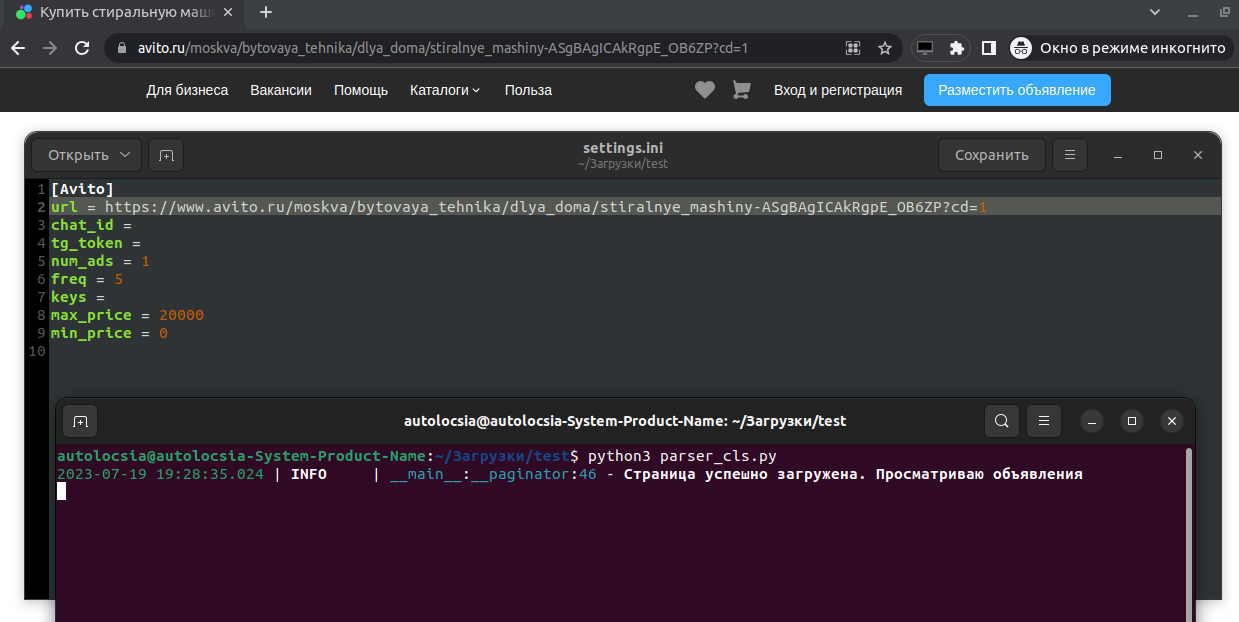Open the Помощь menu item
Image resolution: width=1239 pixels, height=622 pixels.
[360, 89]
